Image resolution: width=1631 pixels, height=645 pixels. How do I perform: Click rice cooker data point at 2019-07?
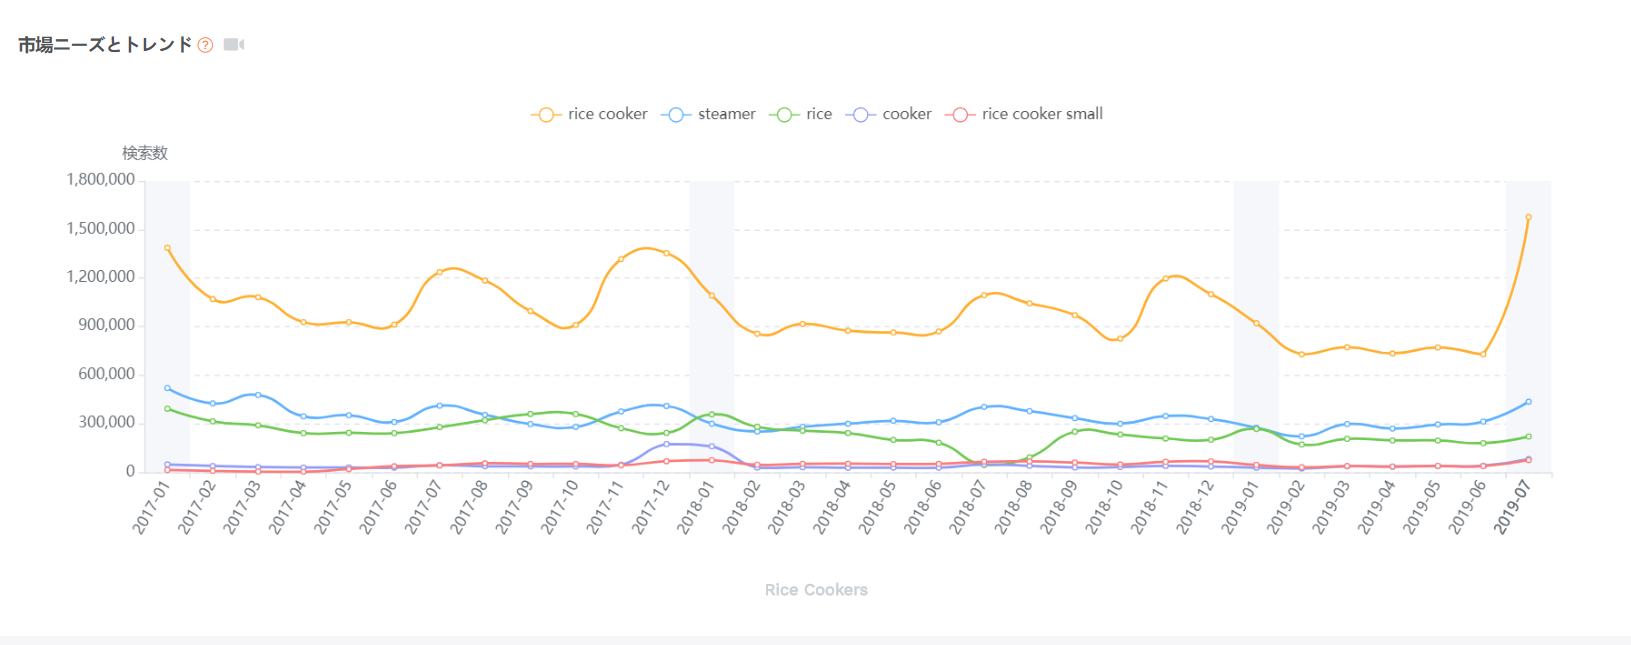point(1528,217)
